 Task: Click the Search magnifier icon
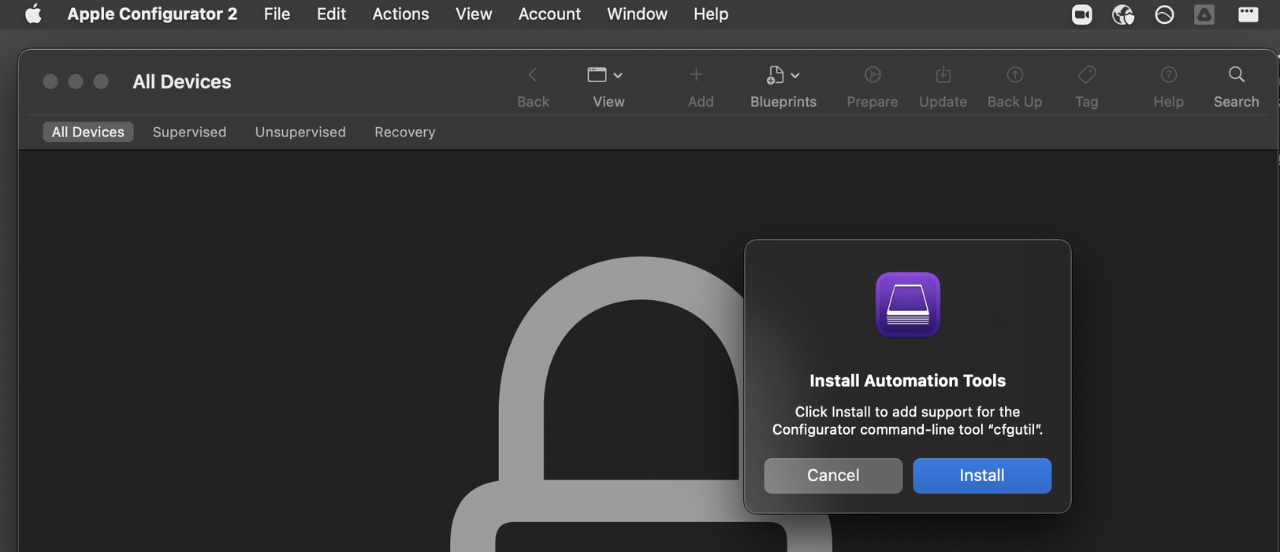(1236, 75)
